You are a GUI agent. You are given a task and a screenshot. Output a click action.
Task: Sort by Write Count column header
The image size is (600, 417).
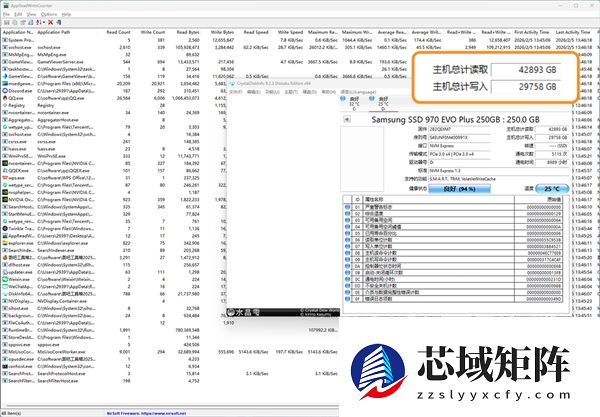pos(152,33)
